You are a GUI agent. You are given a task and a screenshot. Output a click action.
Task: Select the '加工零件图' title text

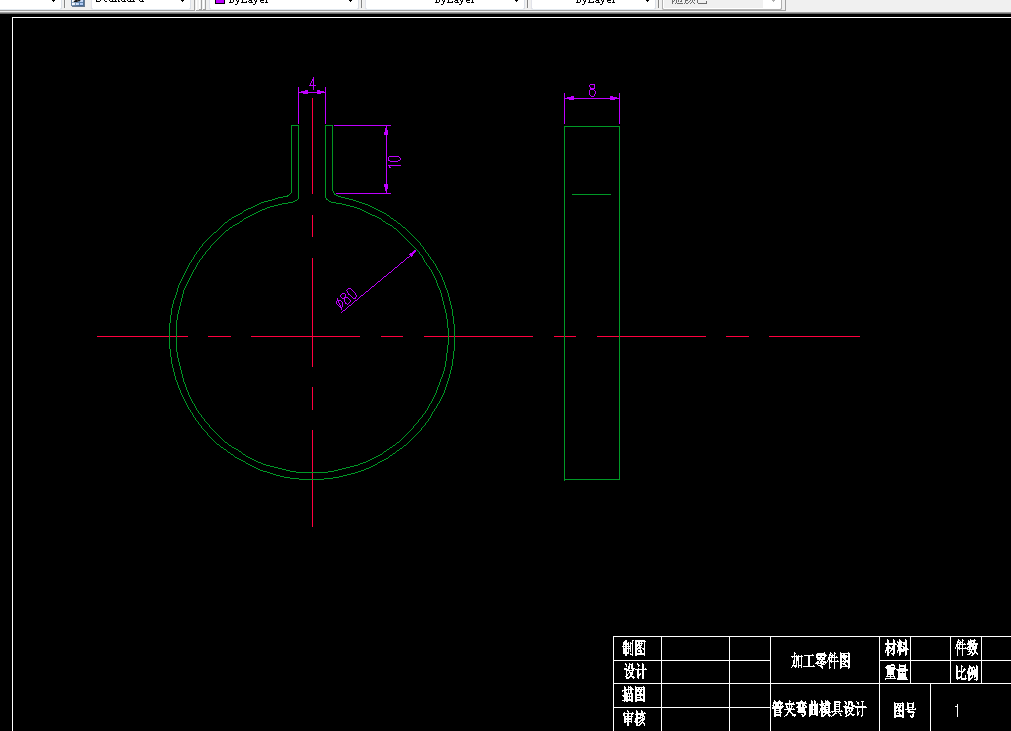click(821, 661)
